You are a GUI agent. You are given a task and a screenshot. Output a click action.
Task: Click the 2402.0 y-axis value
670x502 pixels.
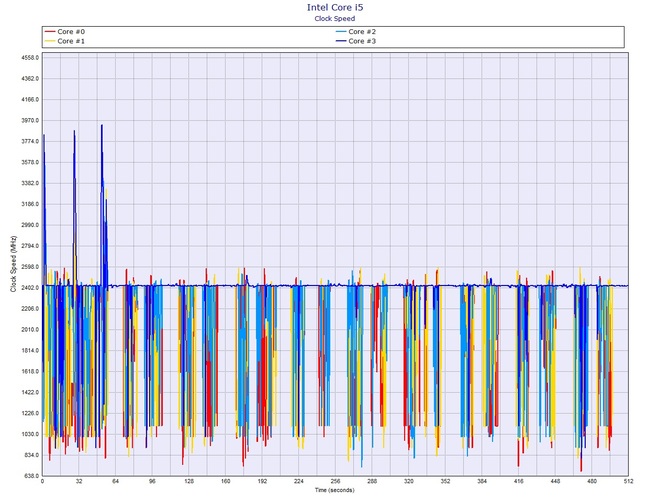pyautogui.click(x=31, y=288)
